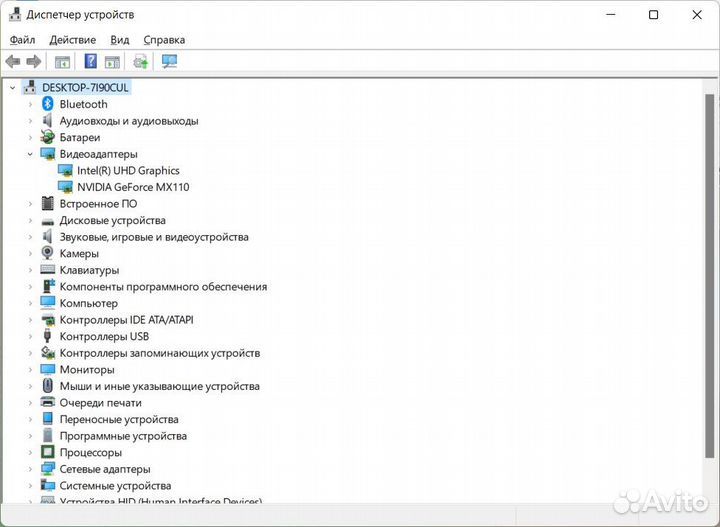
Task: Click the vertical scrollbar thumb
Action: tap(709, 275)
